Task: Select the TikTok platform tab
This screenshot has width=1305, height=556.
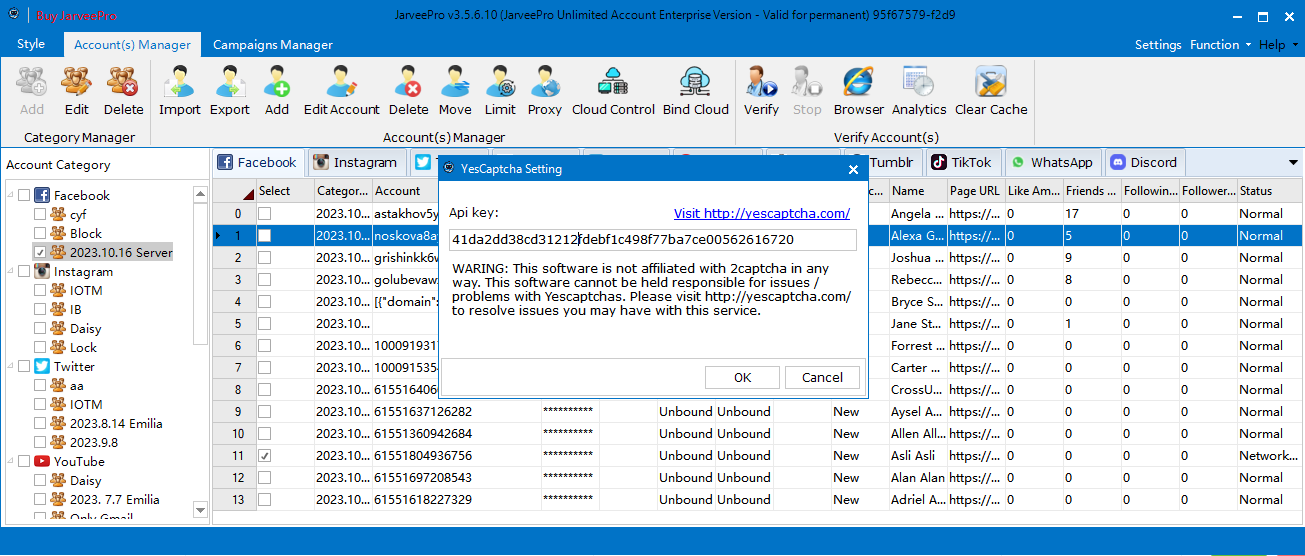Action: [x=961, y=162]
